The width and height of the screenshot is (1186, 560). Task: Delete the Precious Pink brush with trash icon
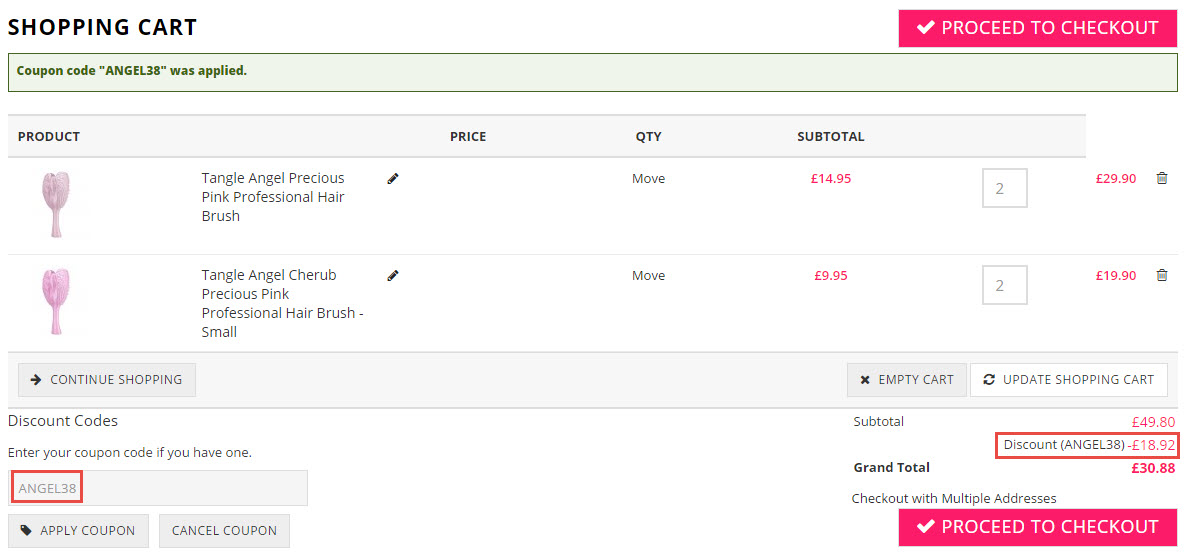(1162, 179)
